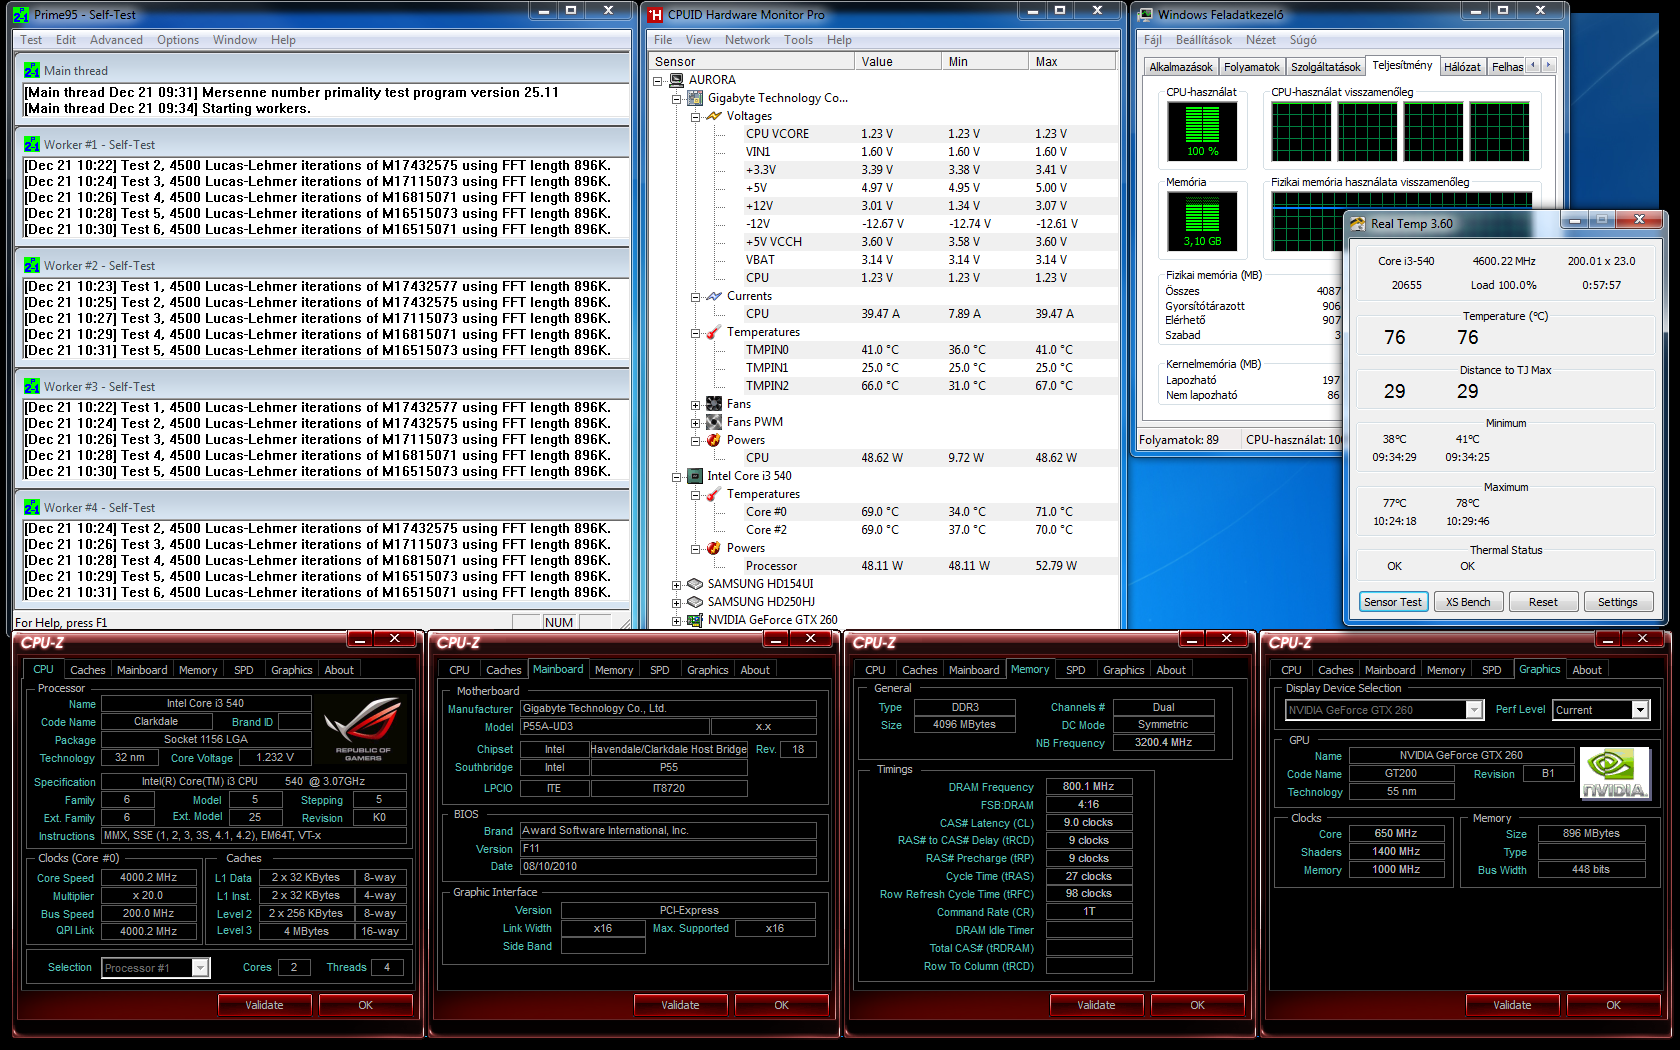This screenshot has width=1680, height=1050.
Task: Open the Perf Level dropdown in CPU-Z
Action: tap(1640, 710)
